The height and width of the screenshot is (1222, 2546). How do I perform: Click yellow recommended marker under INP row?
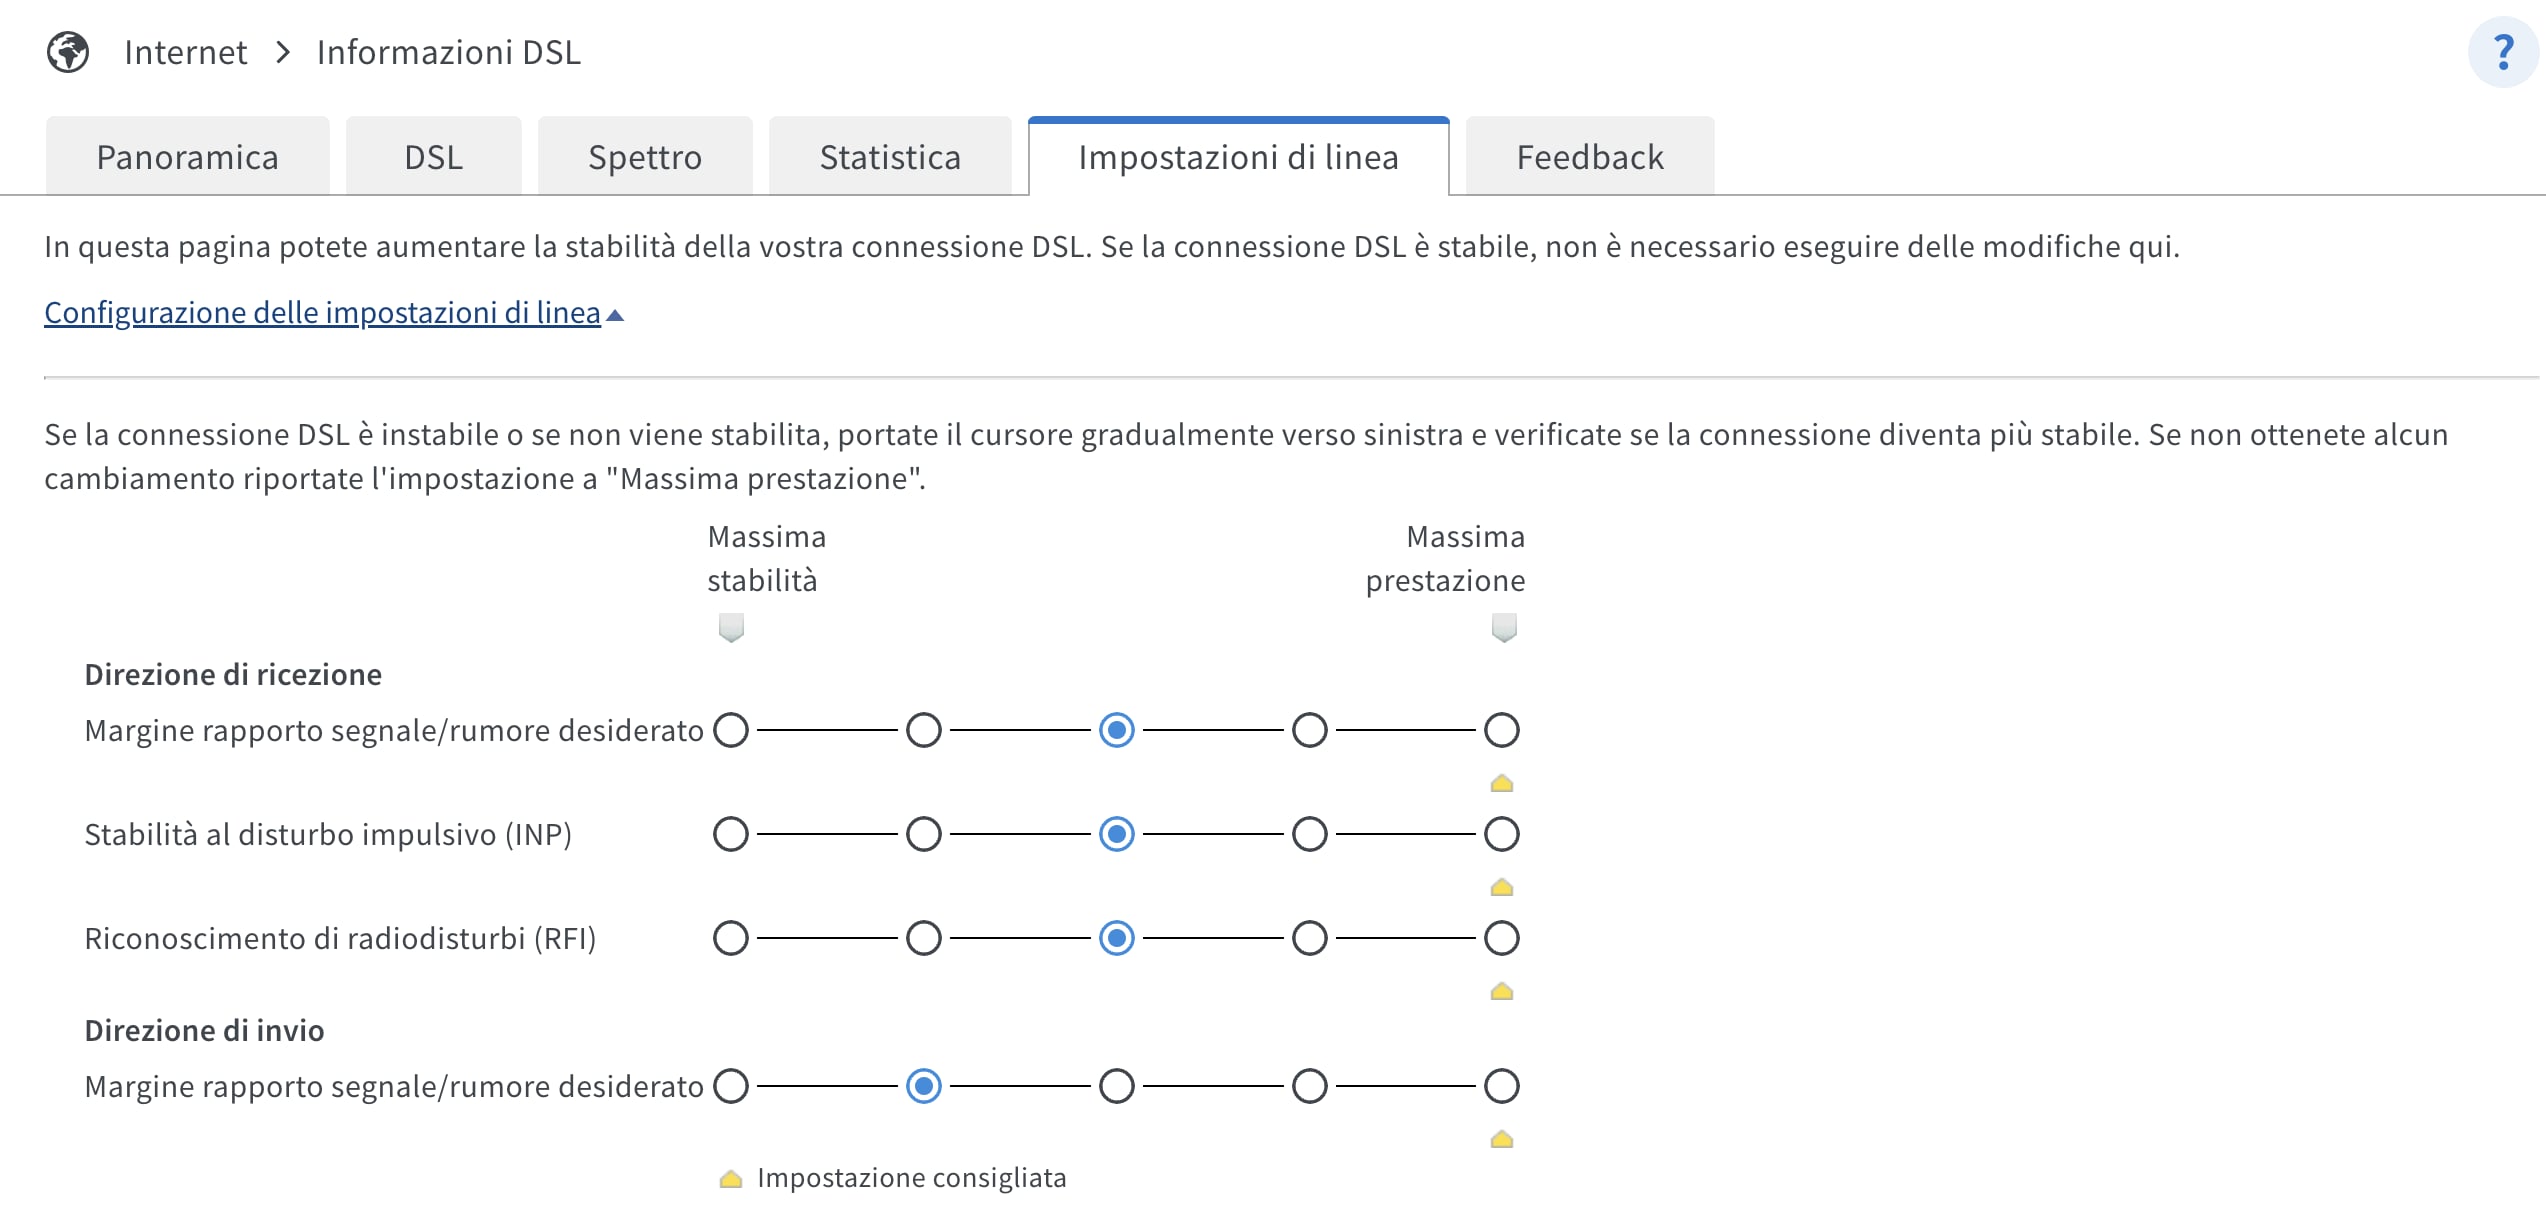click(x=1501, y=887)
